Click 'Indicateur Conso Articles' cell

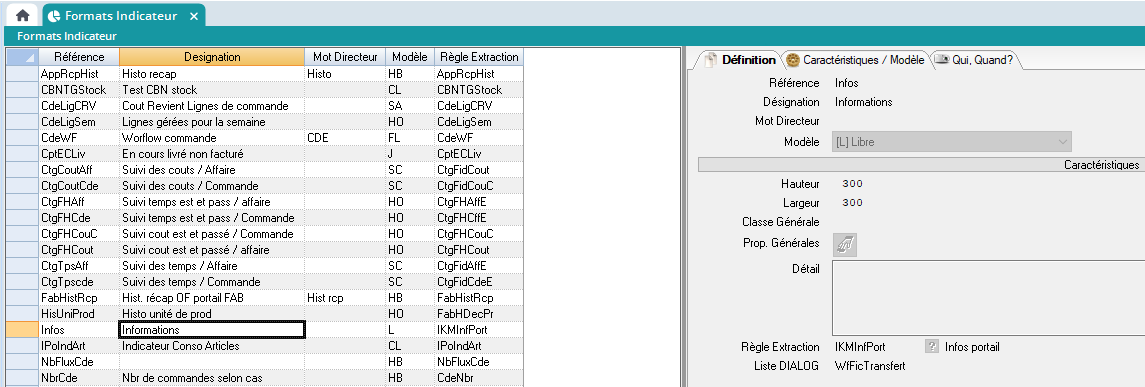tap(212, 345)
